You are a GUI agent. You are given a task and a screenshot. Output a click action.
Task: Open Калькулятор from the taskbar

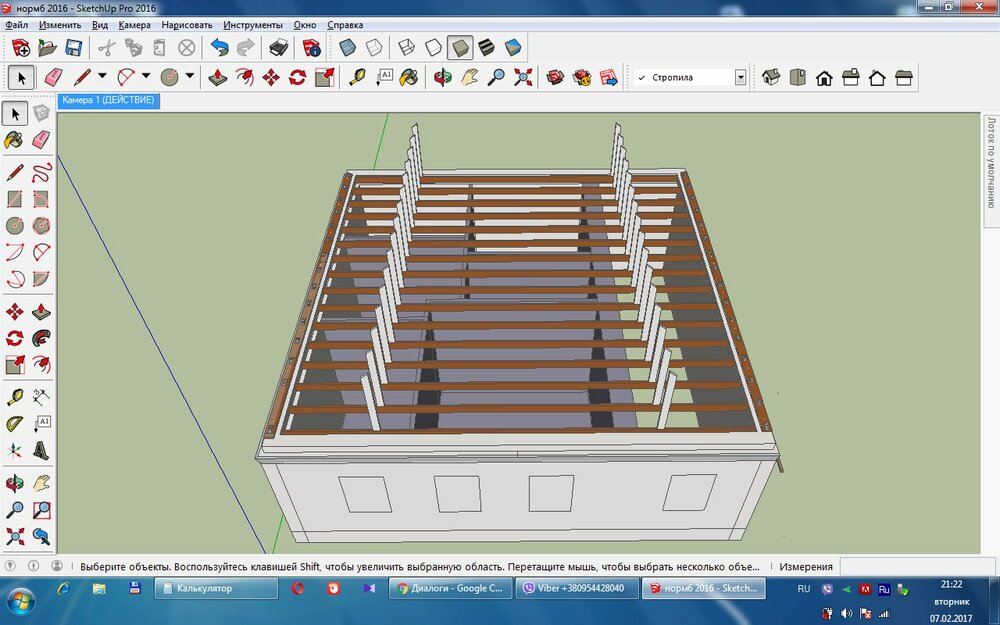[x=216, y=589]
